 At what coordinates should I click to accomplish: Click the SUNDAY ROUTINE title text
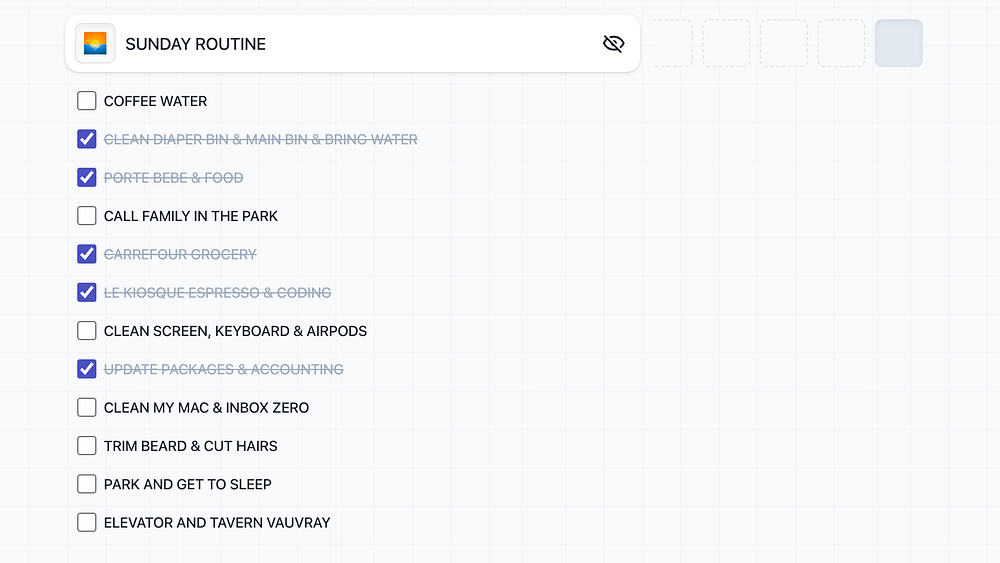point(196,44)
